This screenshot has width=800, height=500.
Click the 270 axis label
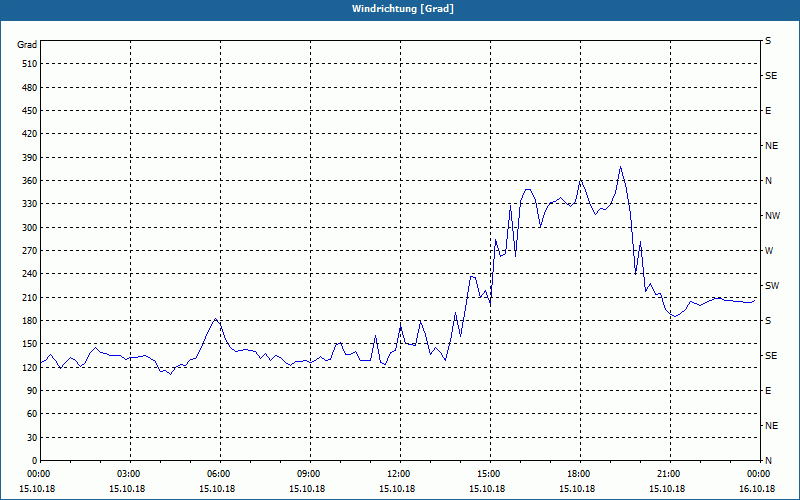tap(30, 251)
